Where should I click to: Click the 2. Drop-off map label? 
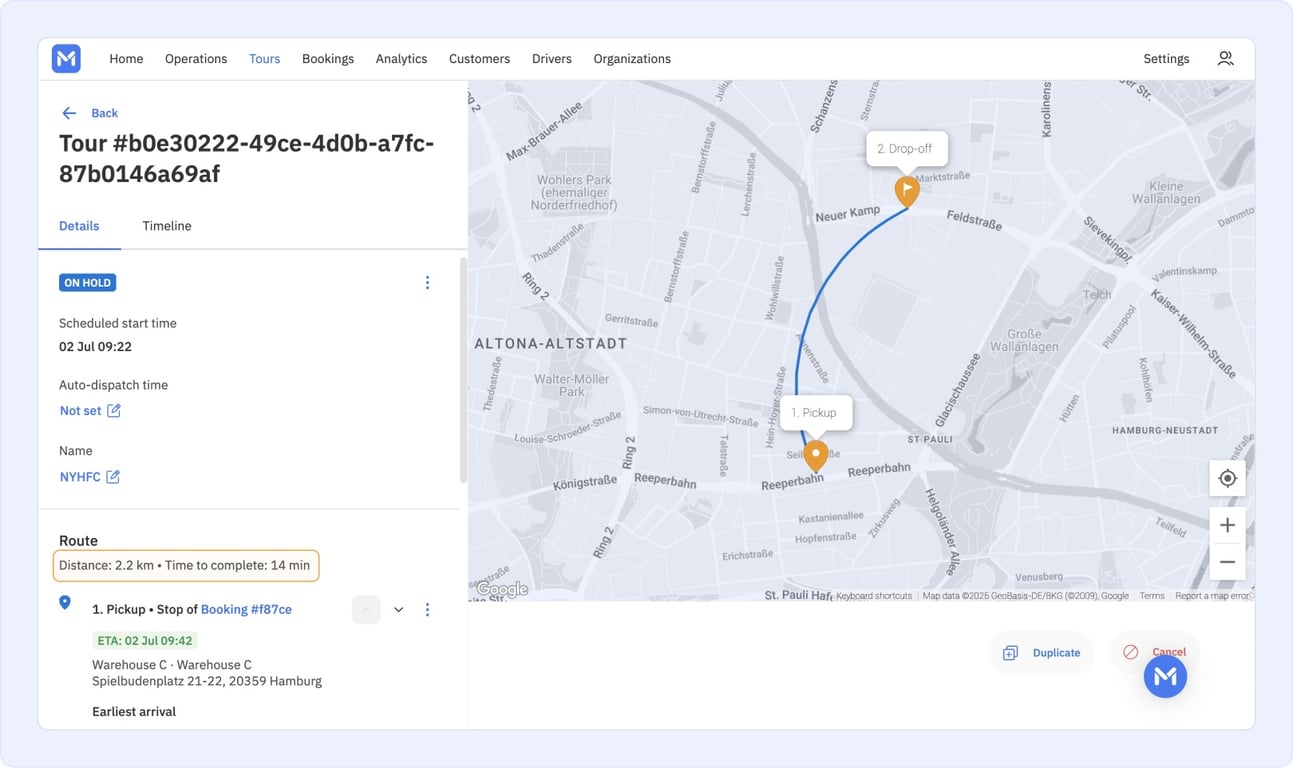pyautogui.click(x=906, y=149)
